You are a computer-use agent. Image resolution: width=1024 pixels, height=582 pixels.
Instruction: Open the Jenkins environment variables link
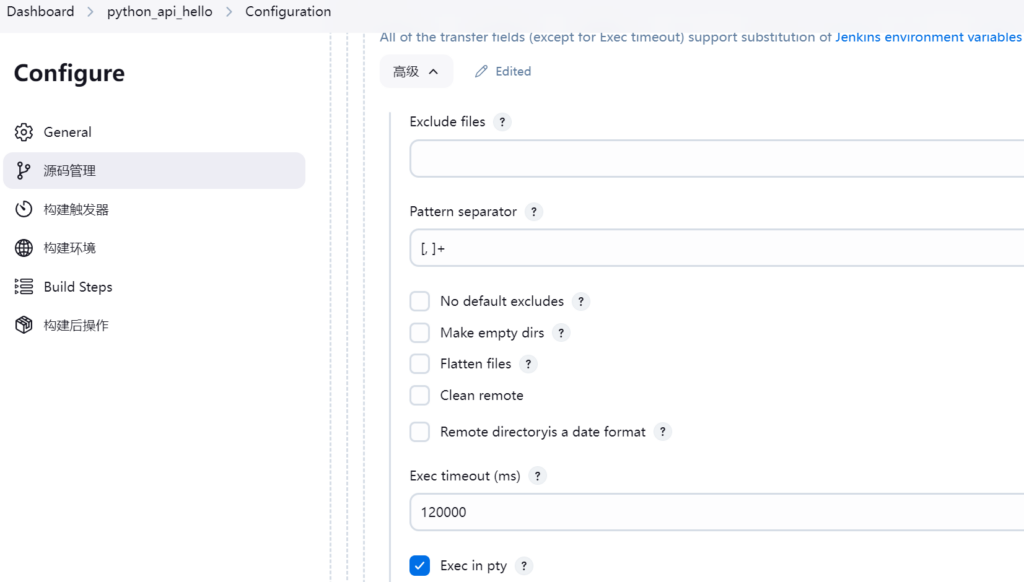point(928,37)
